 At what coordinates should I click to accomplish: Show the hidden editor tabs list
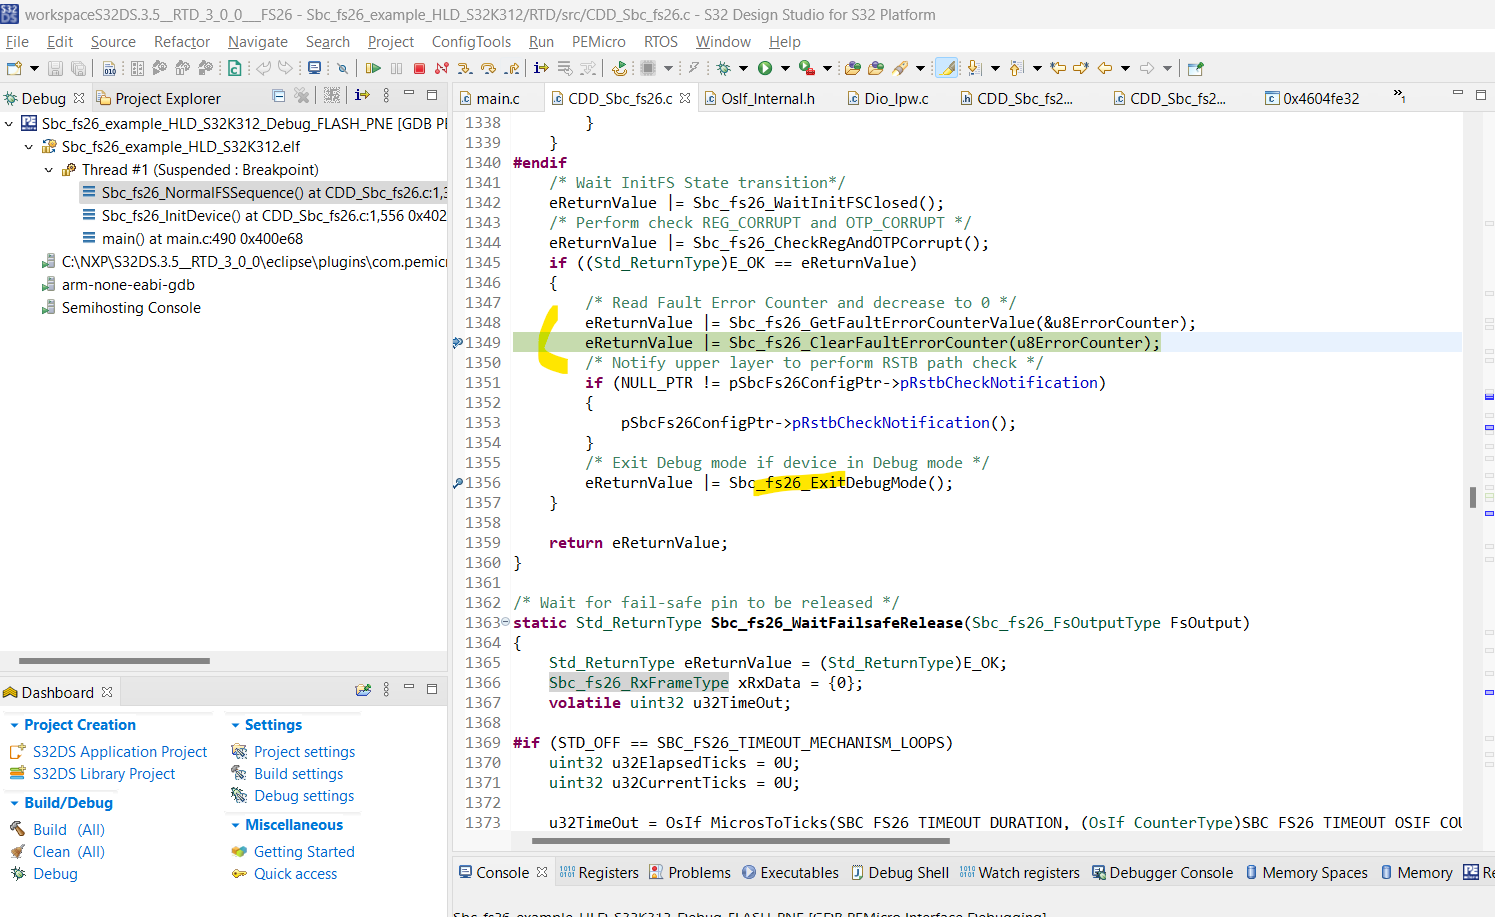1399,95
